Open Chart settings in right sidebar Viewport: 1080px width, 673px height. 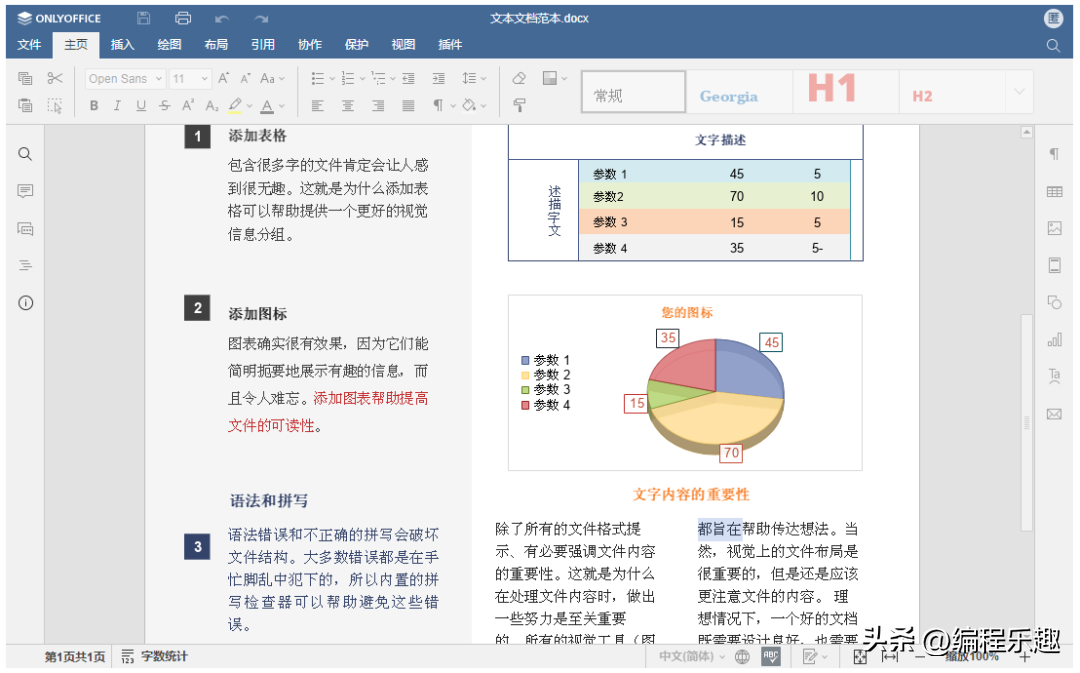coord(1054,340)
